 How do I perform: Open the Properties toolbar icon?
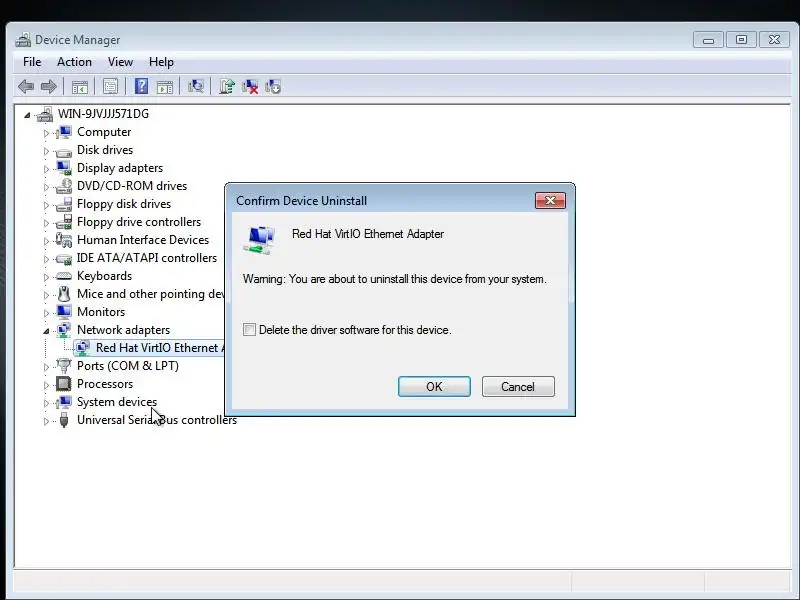pos(110,87)
